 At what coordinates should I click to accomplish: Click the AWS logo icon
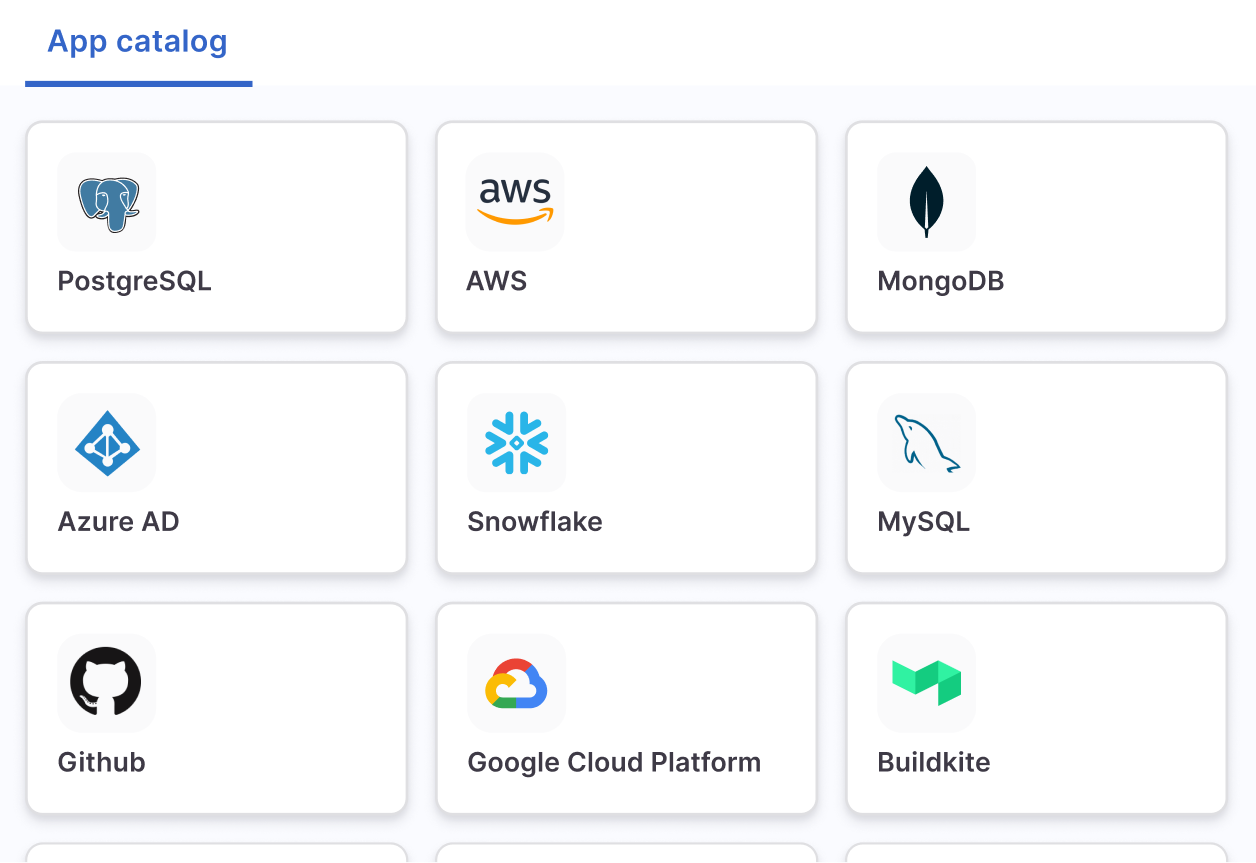[x=515, y=201]
